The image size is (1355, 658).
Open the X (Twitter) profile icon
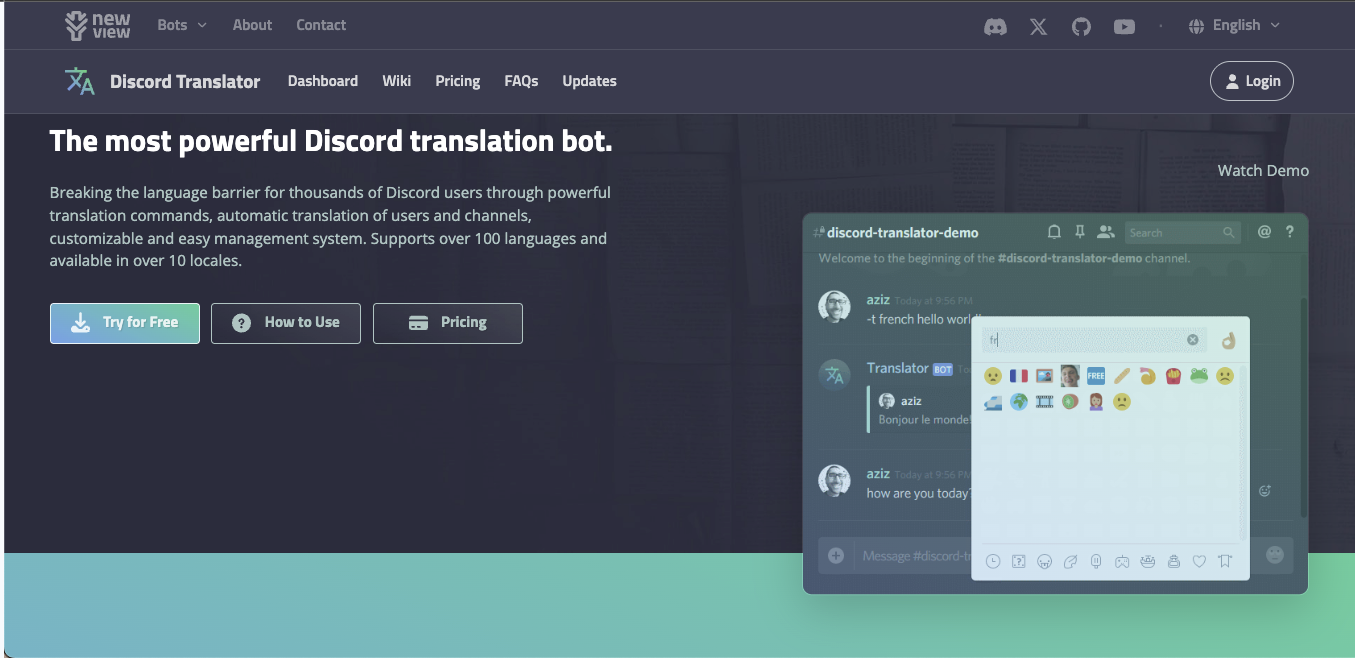point(1039,27)
